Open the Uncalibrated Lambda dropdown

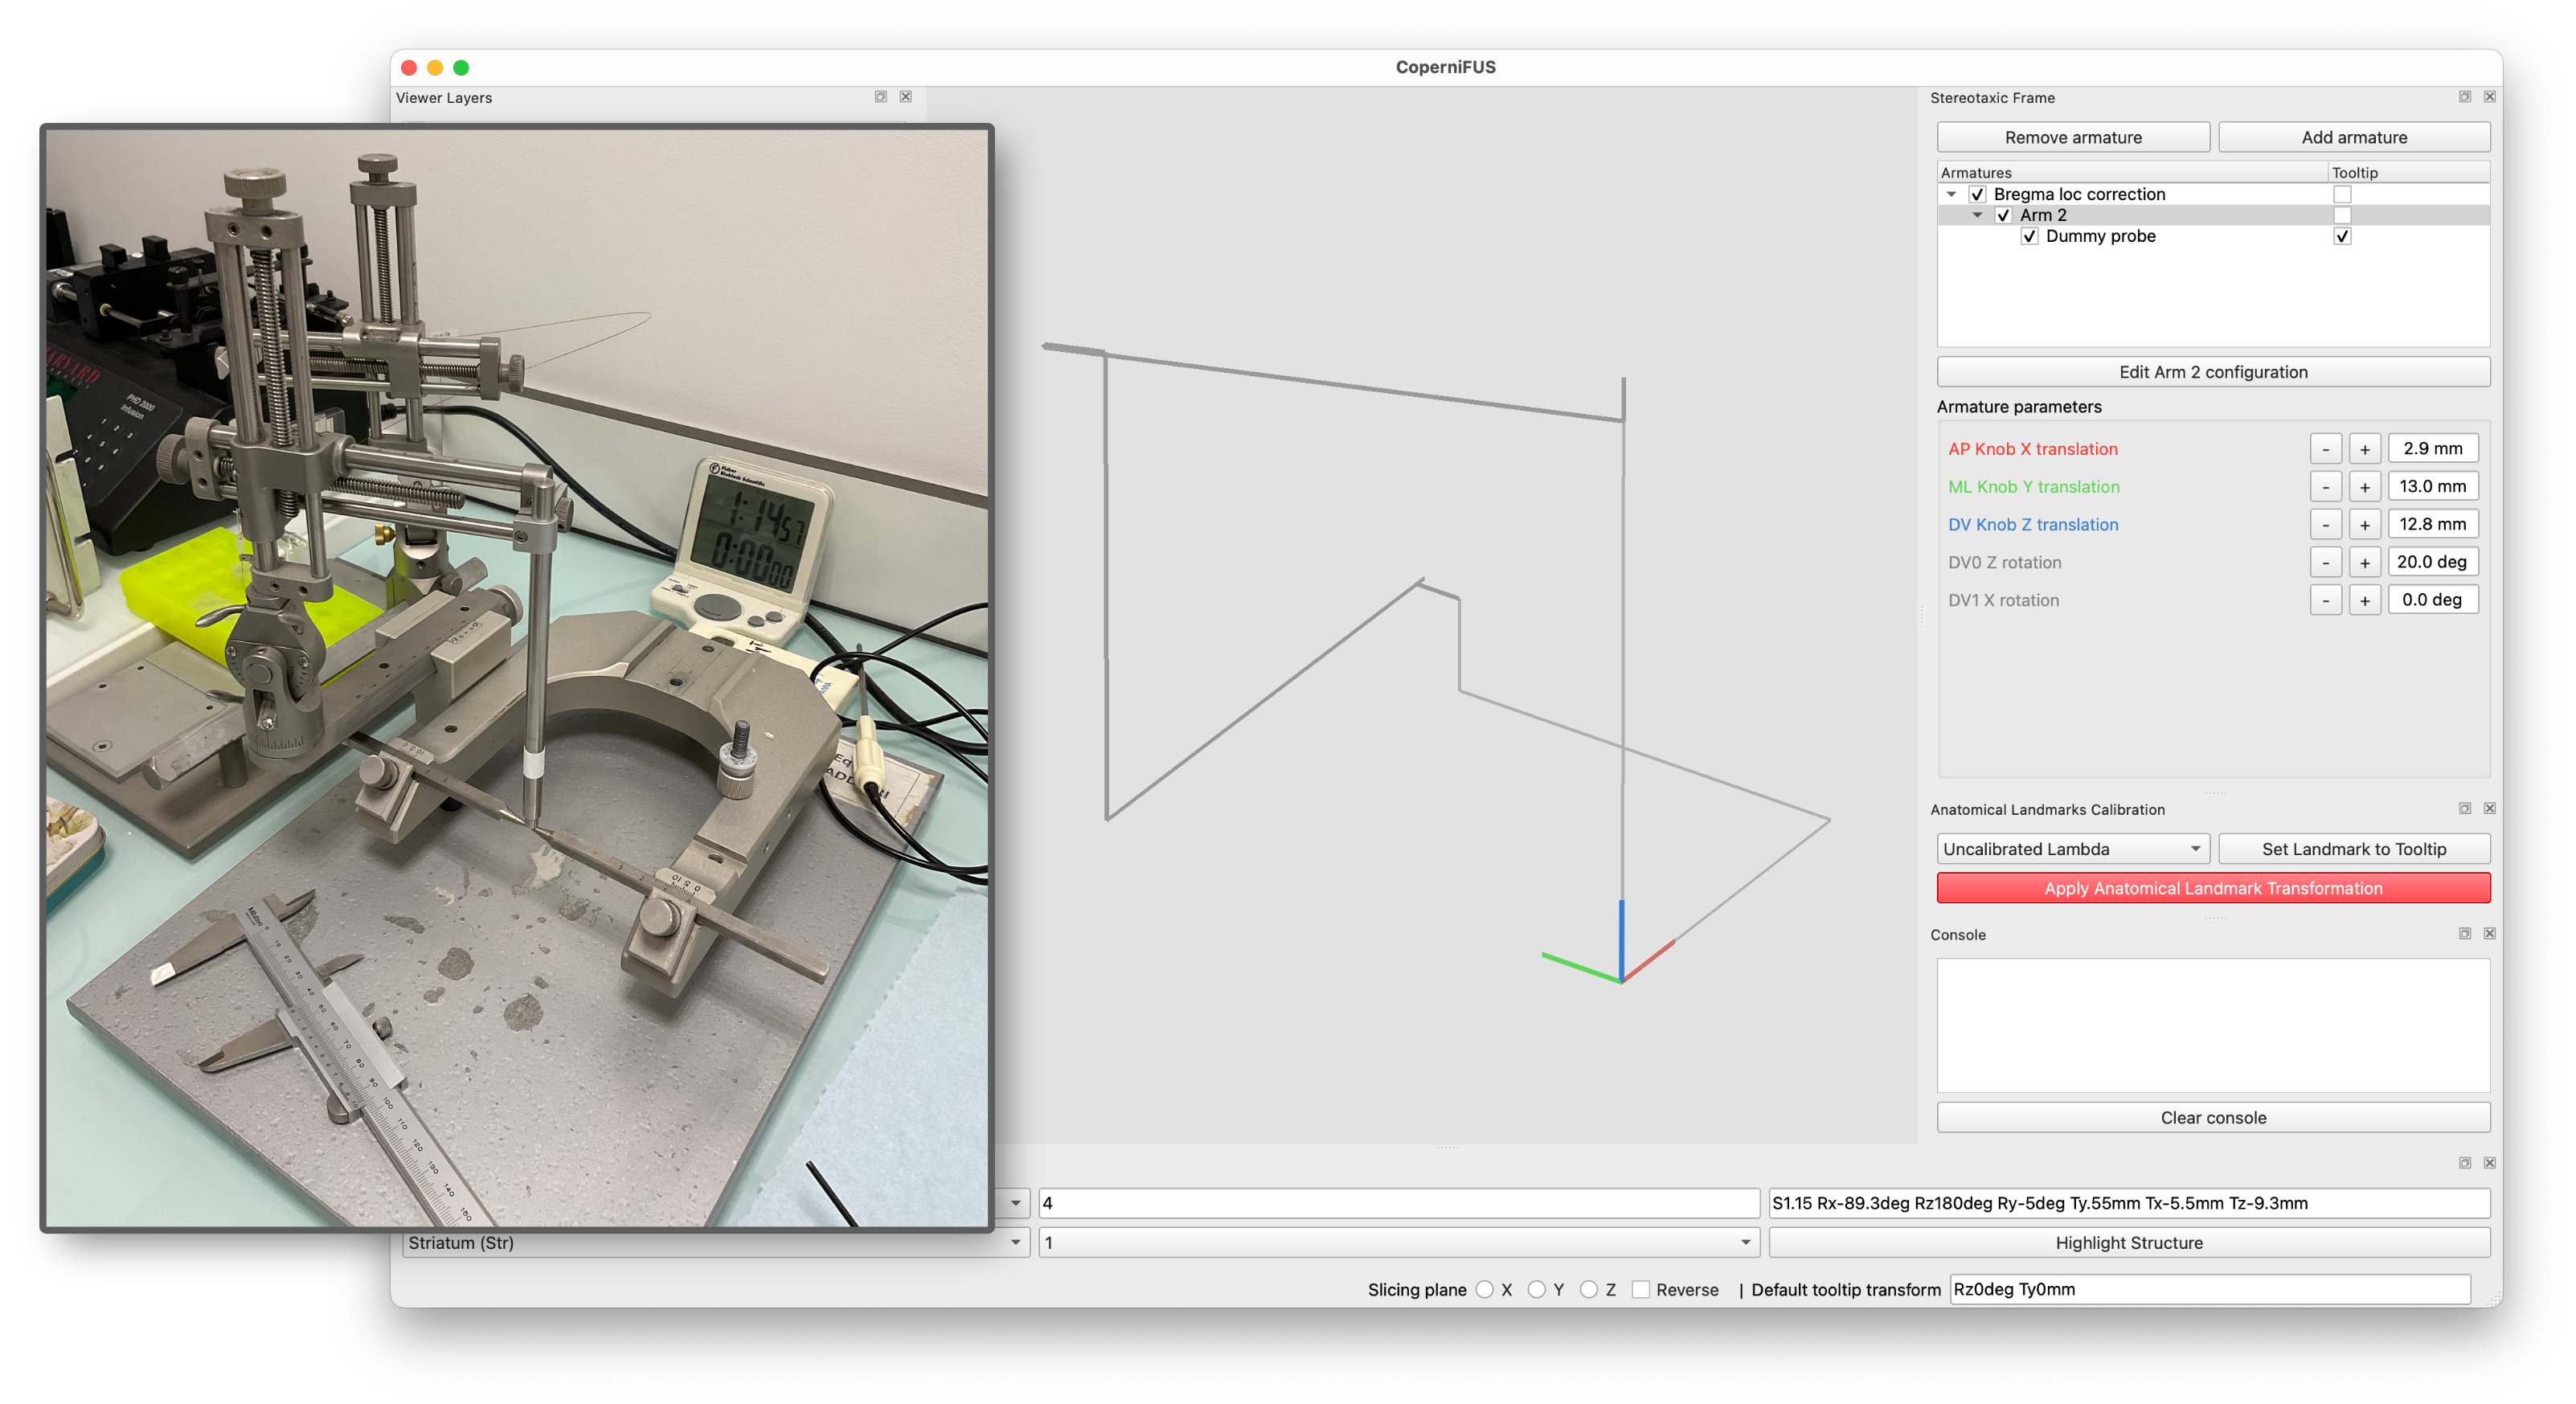coord(2073,849)
